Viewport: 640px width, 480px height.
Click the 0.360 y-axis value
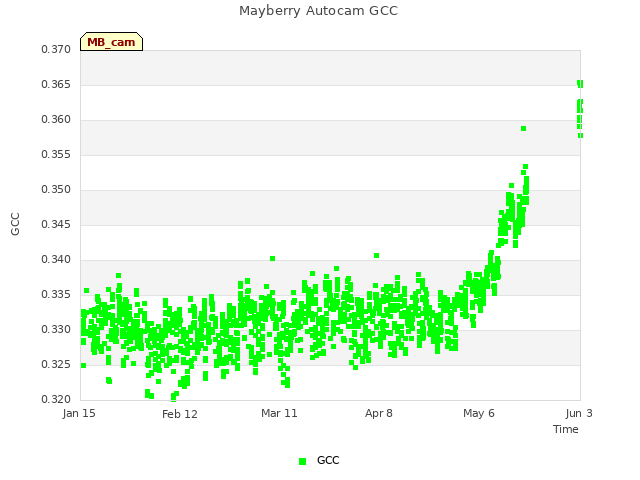(56, 120)
